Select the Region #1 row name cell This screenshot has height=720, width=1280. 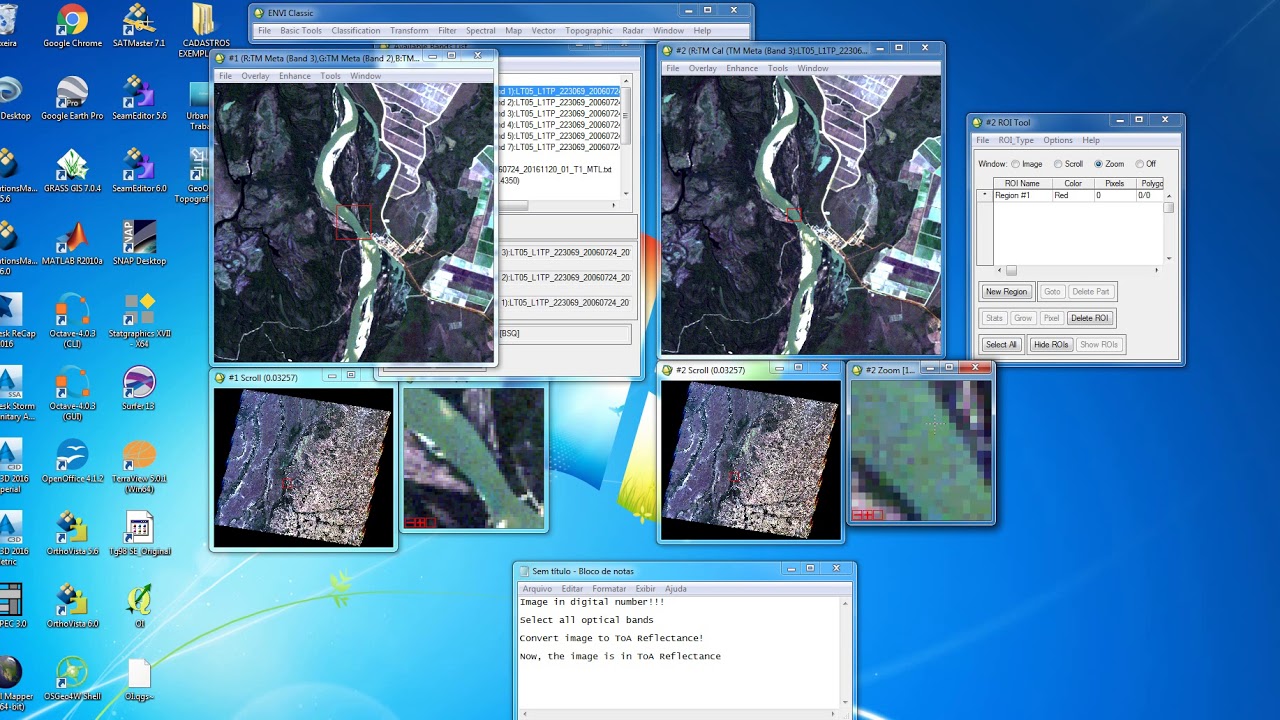(x=1021, y=196)
